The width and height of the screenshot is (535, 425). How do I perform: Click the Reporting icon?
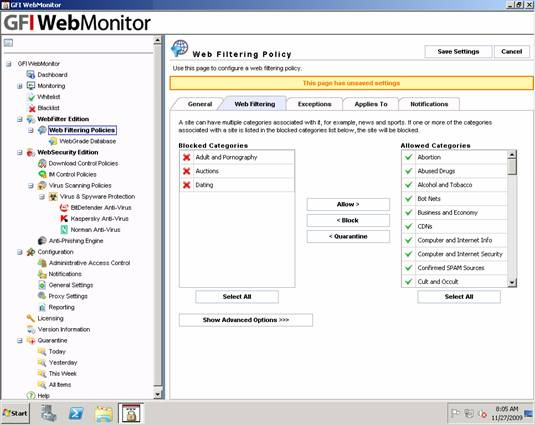point(42,307)
